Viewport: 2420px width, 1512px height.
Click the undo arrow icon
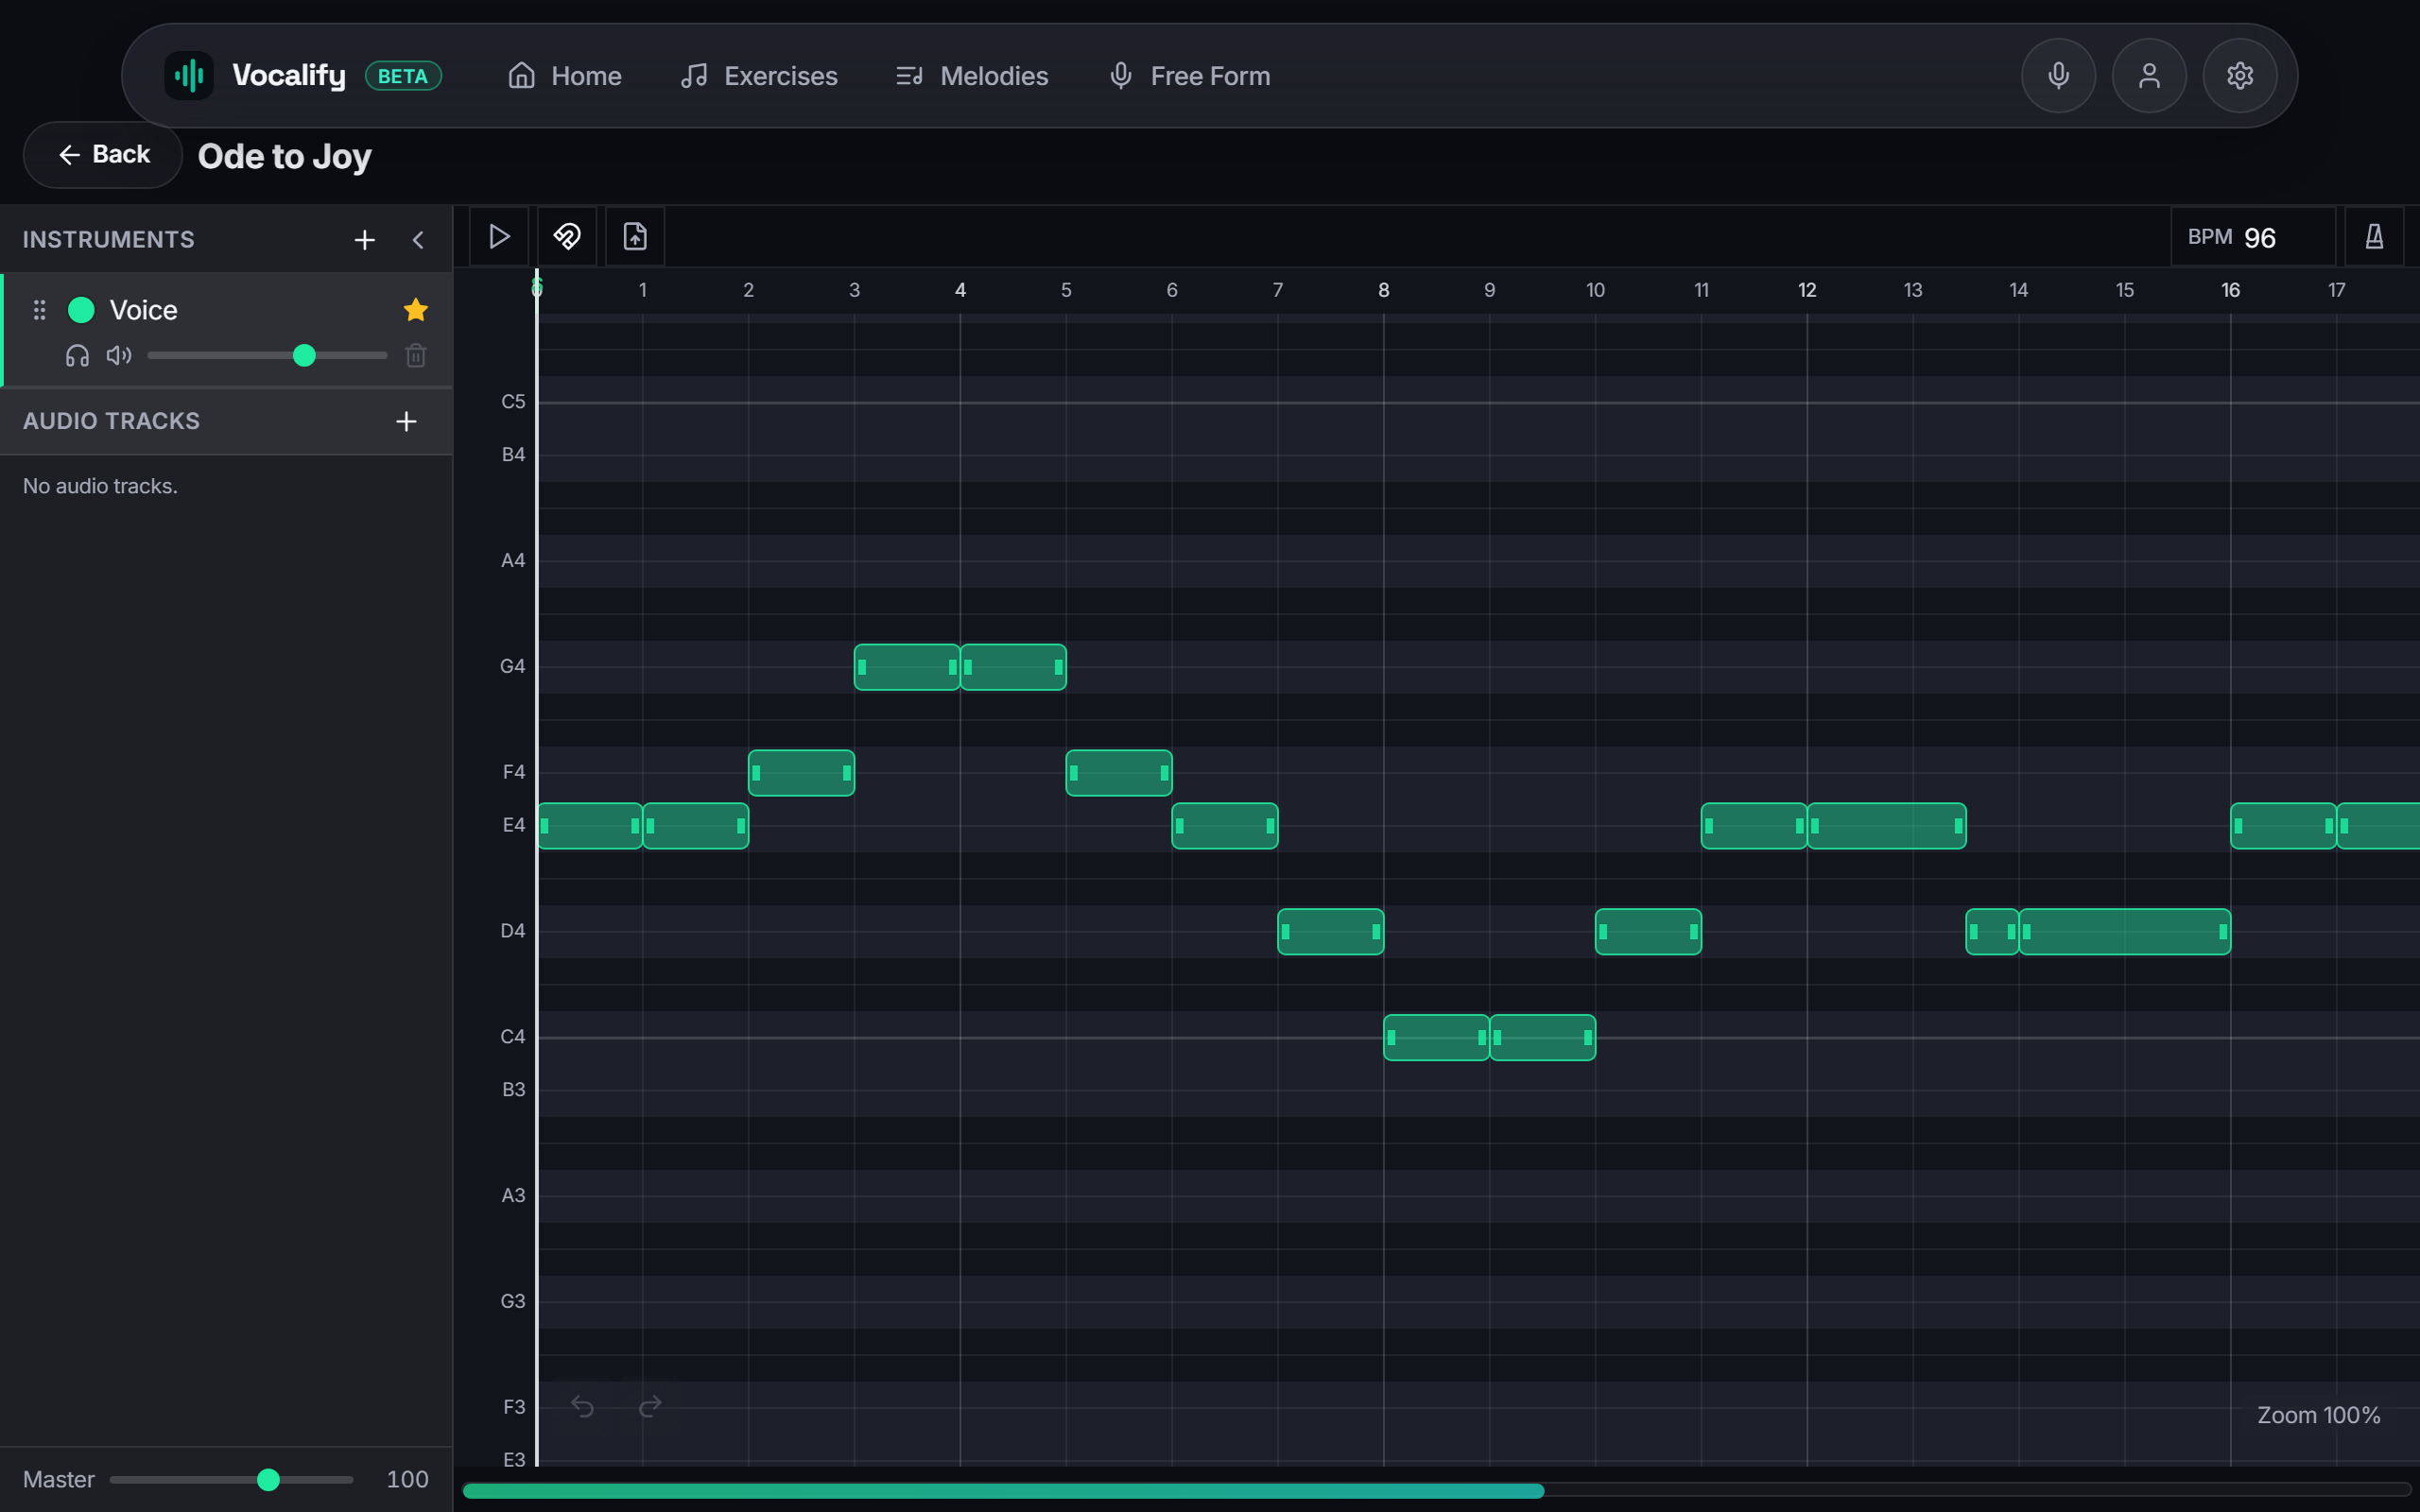coord(582,1407)
